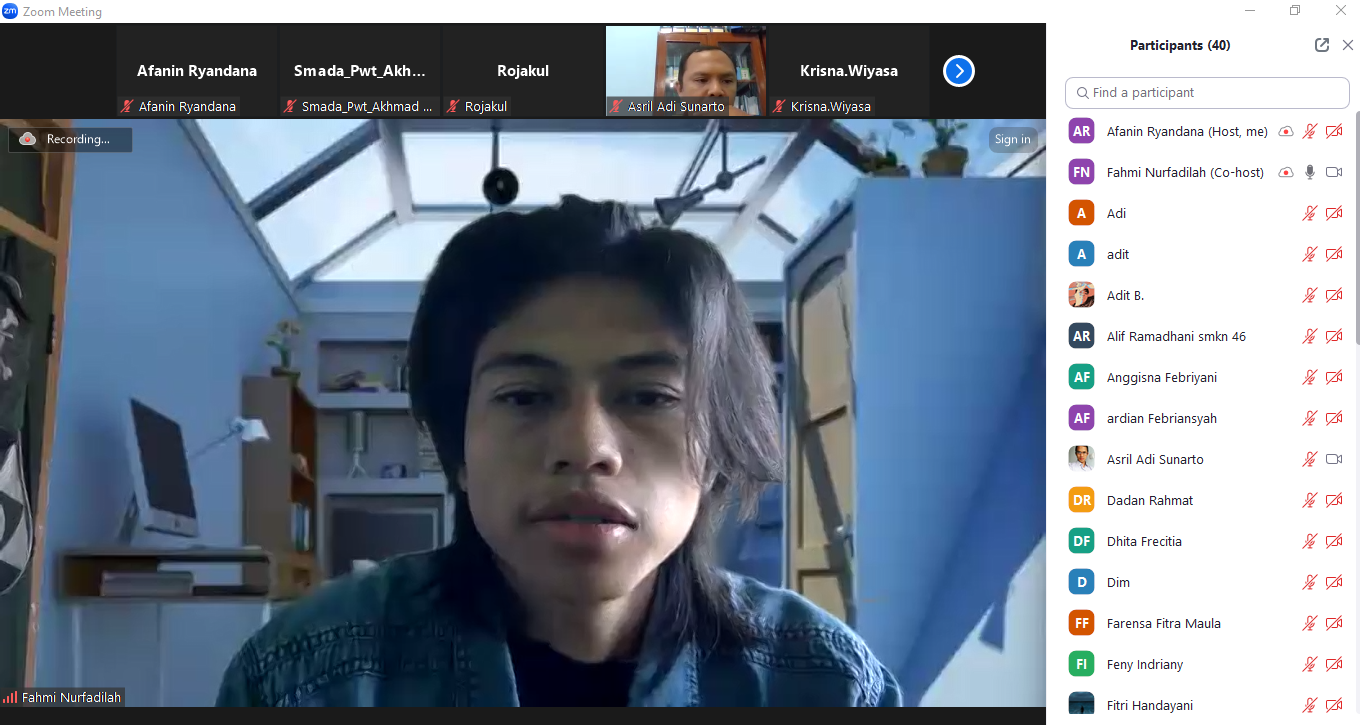Click the Zoom Meeting title bar icon
This screenshot has width=1360, height=725.
pos(10,11)
